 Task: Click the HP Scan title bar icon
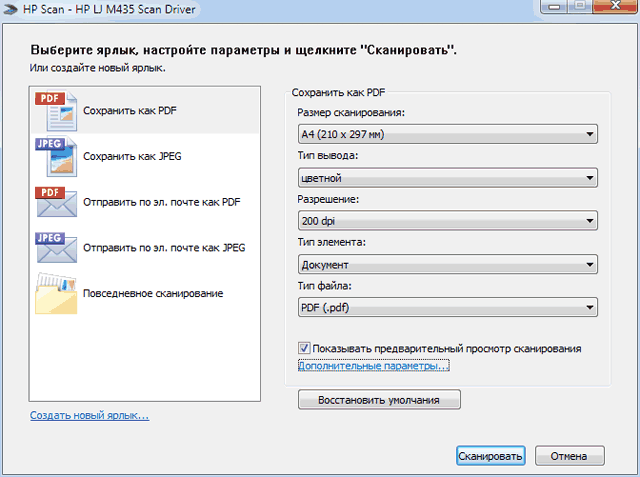click(11, 9)
